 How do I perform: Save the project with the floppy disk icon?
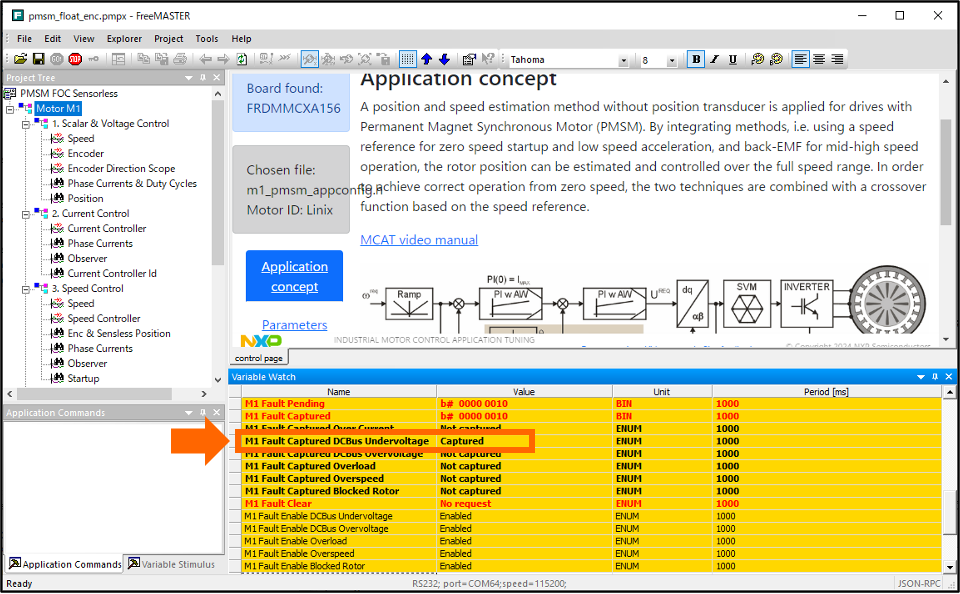(x=39, y=59)
